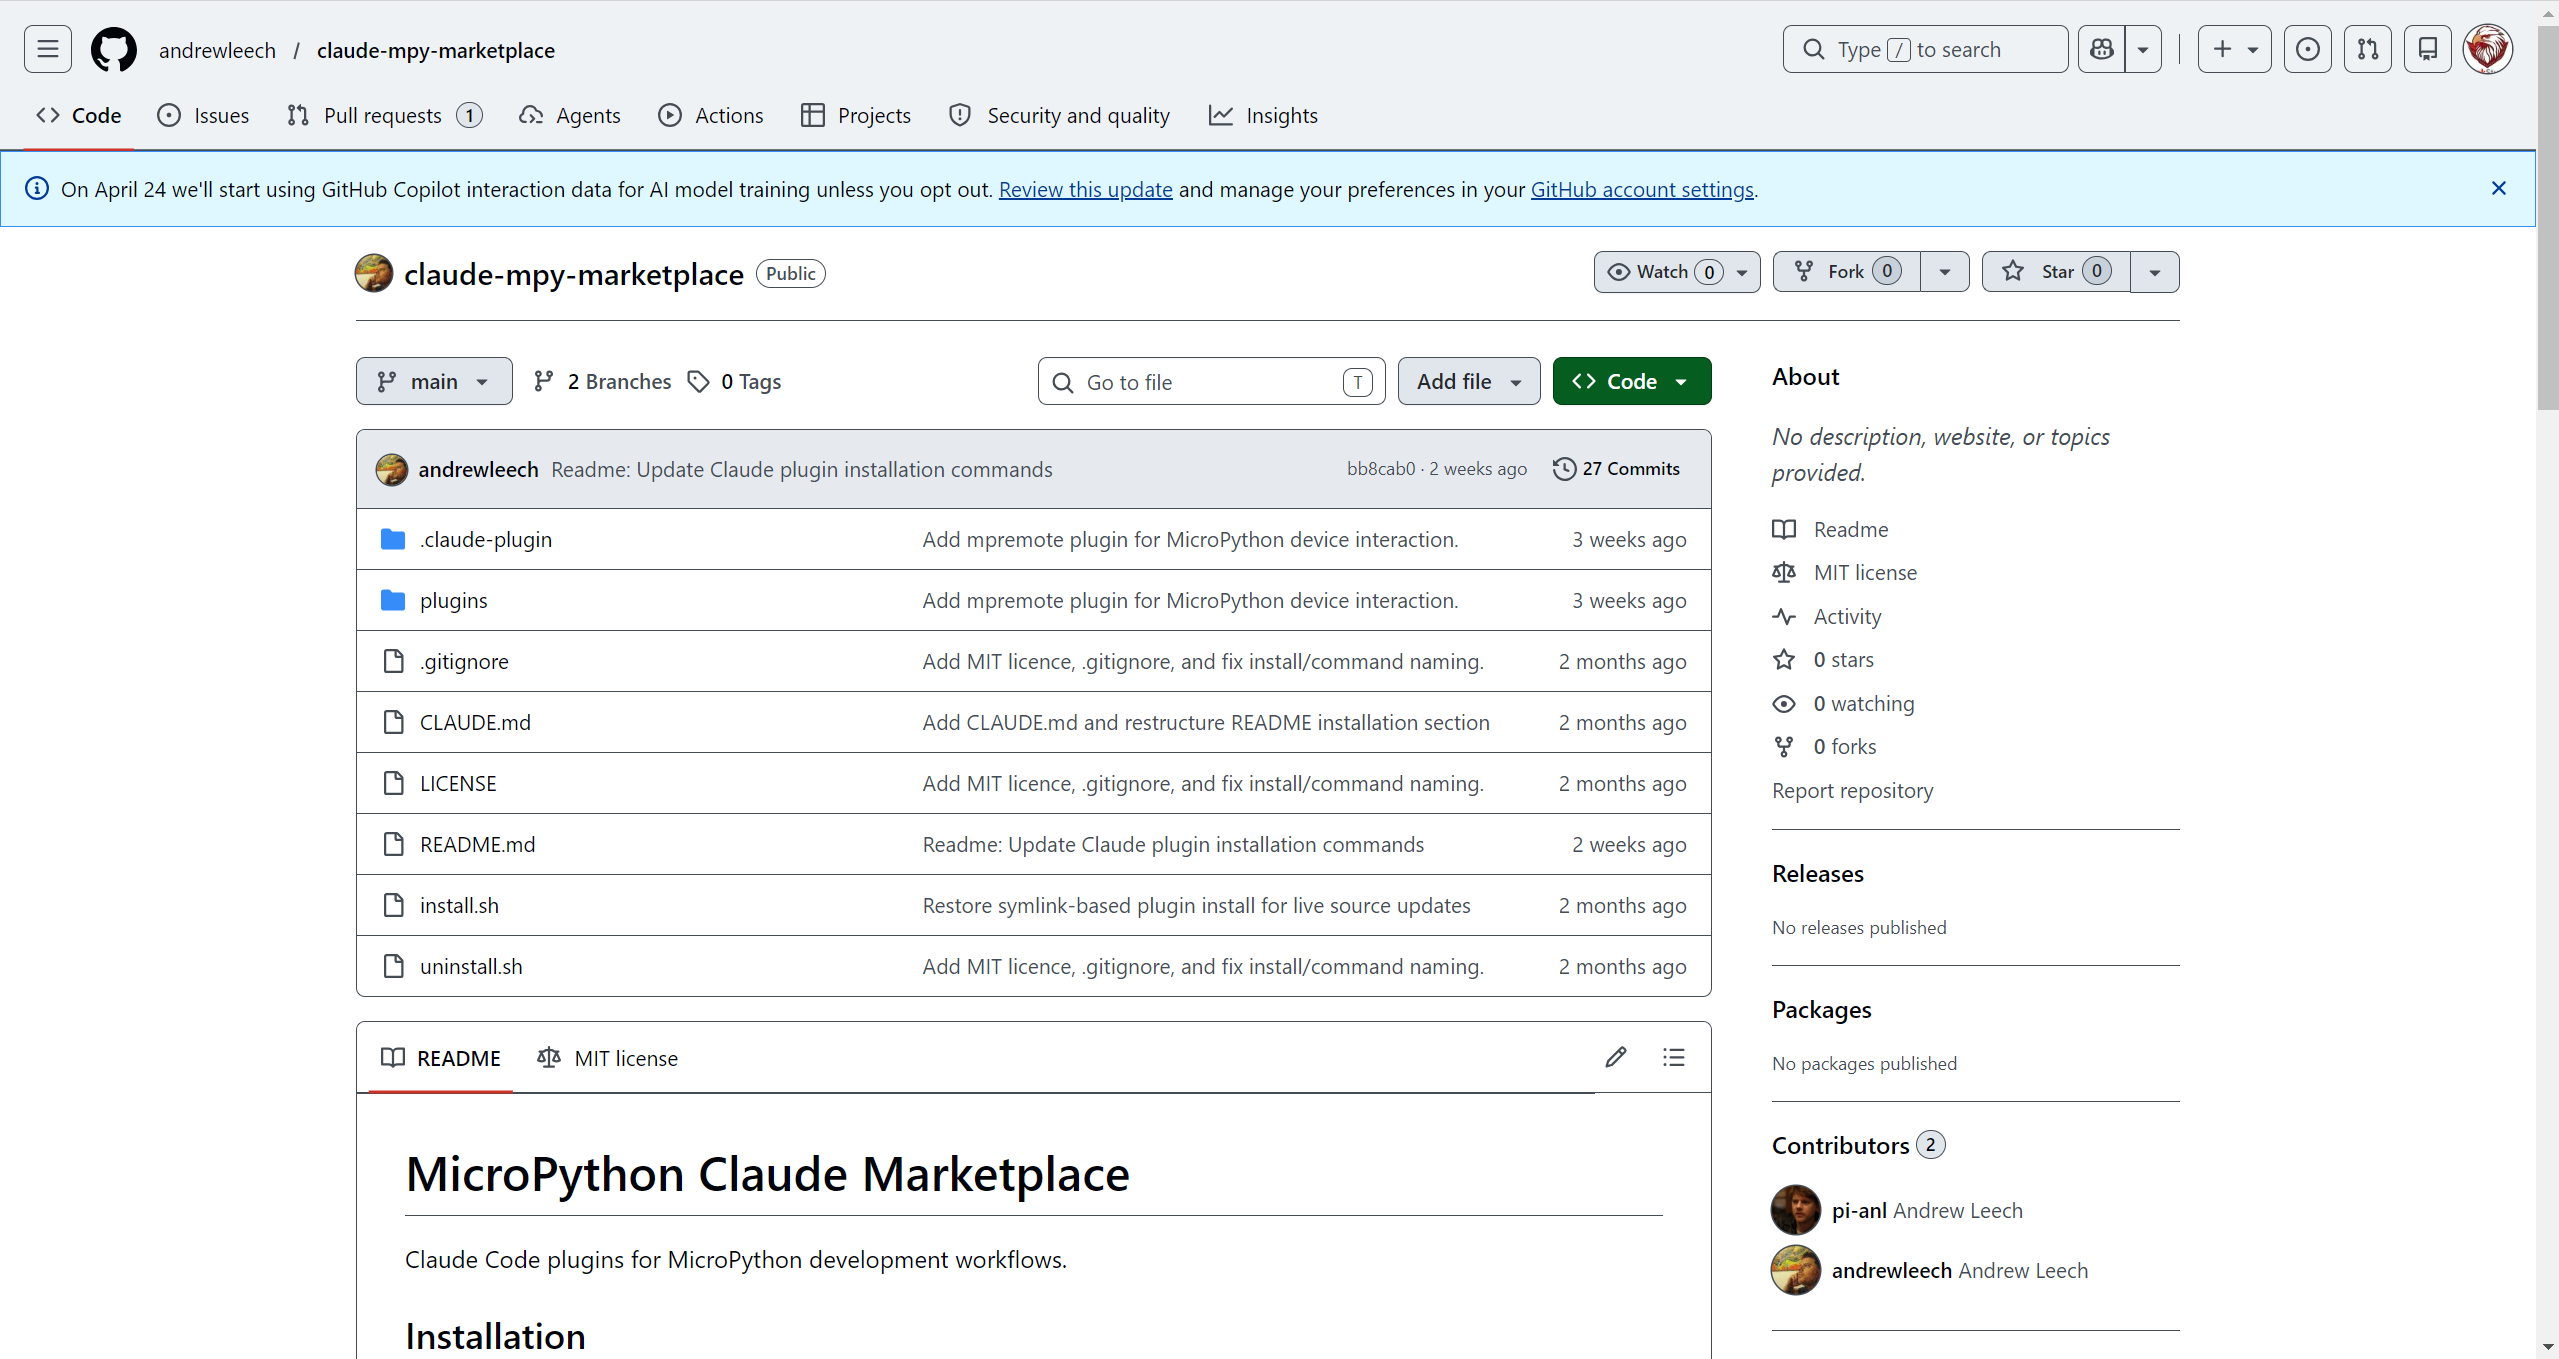Open the 'Restore symlink-based plugin install' commit message
This screenshot has width=2559, height=1359.
[1196, 906]
